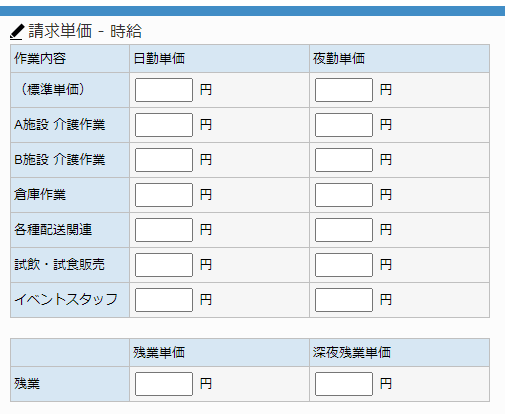505x414 pixels.
Task: Select the A施設 介護作業 日勤単価 field
Action: click(164, 125)
